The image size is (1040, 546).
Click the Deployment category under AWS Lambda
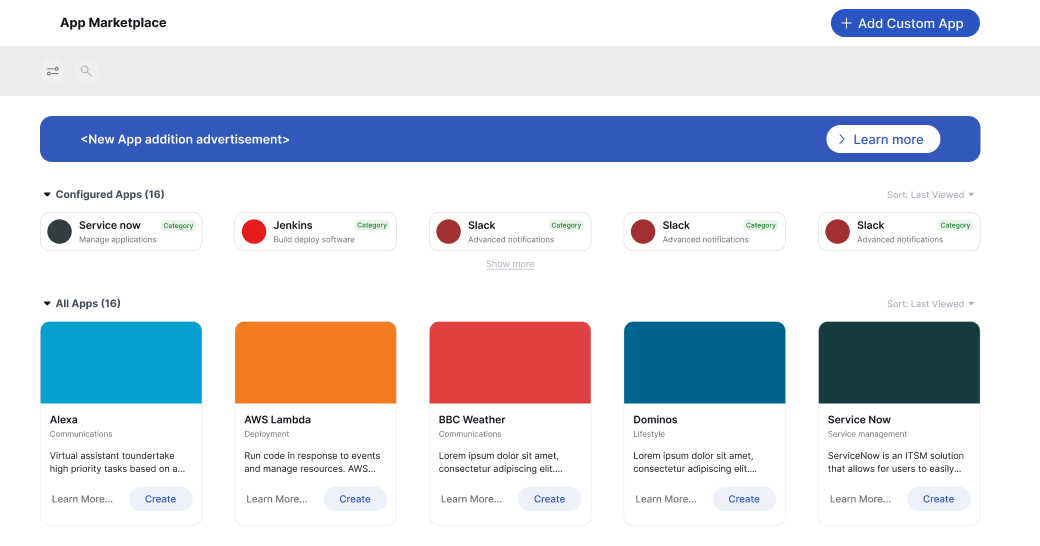tap(267, 434)
